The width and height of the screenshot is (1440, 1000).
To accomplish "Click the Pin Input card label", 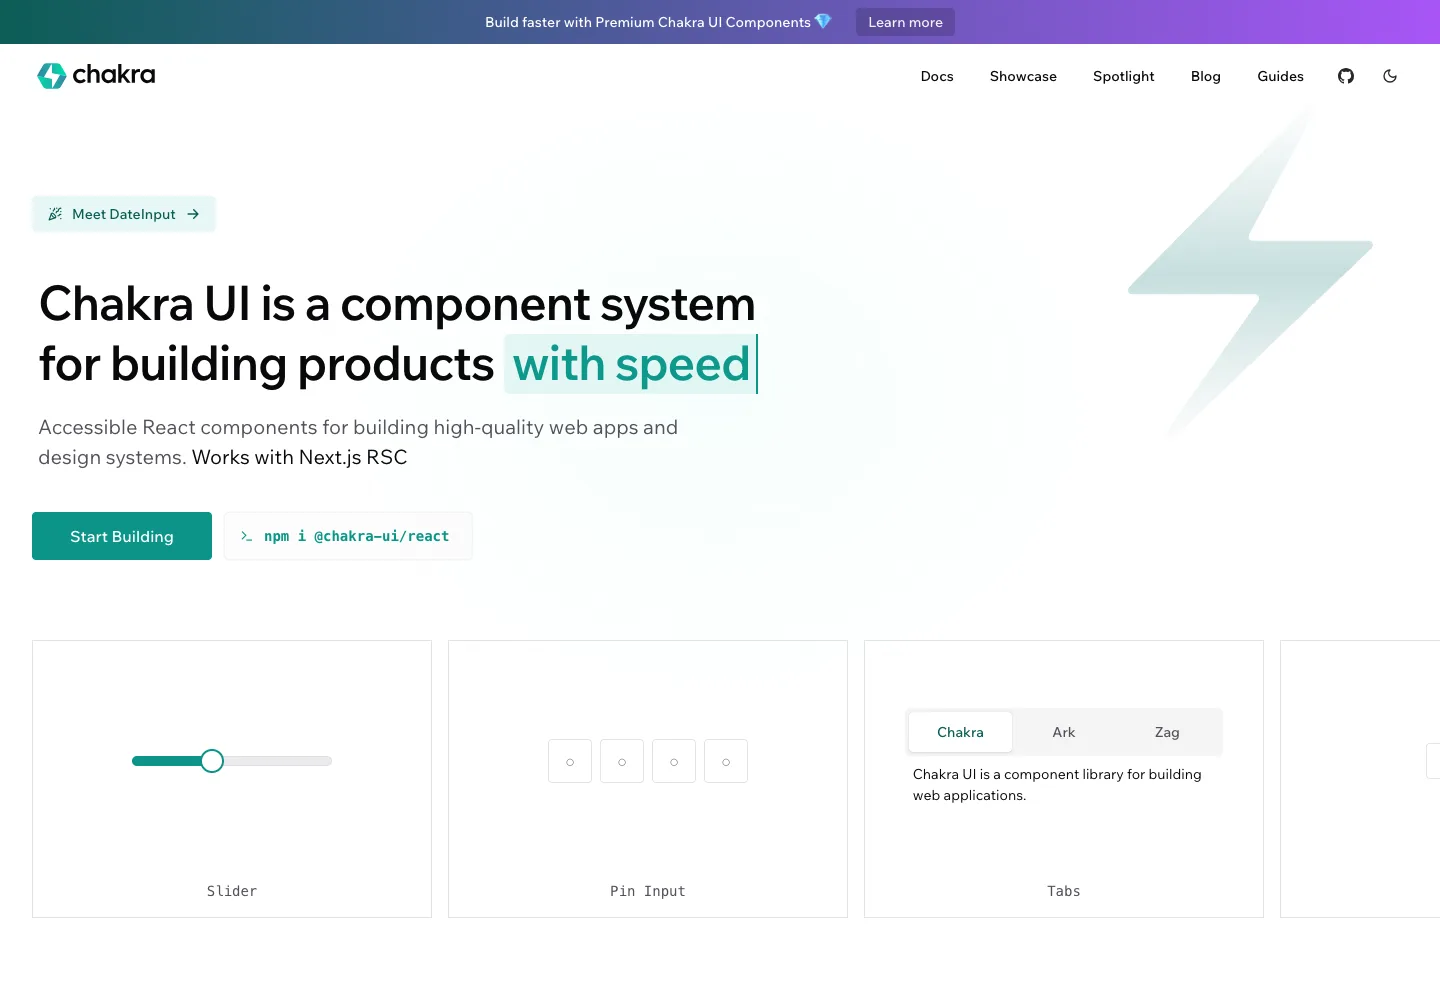I will coord(648,891).
